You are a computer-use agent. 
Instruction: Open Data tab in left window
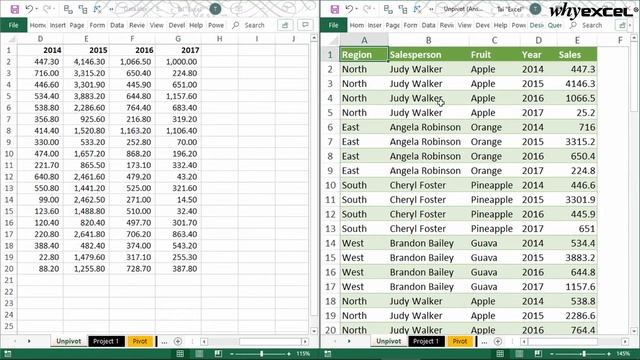(117, 25)
